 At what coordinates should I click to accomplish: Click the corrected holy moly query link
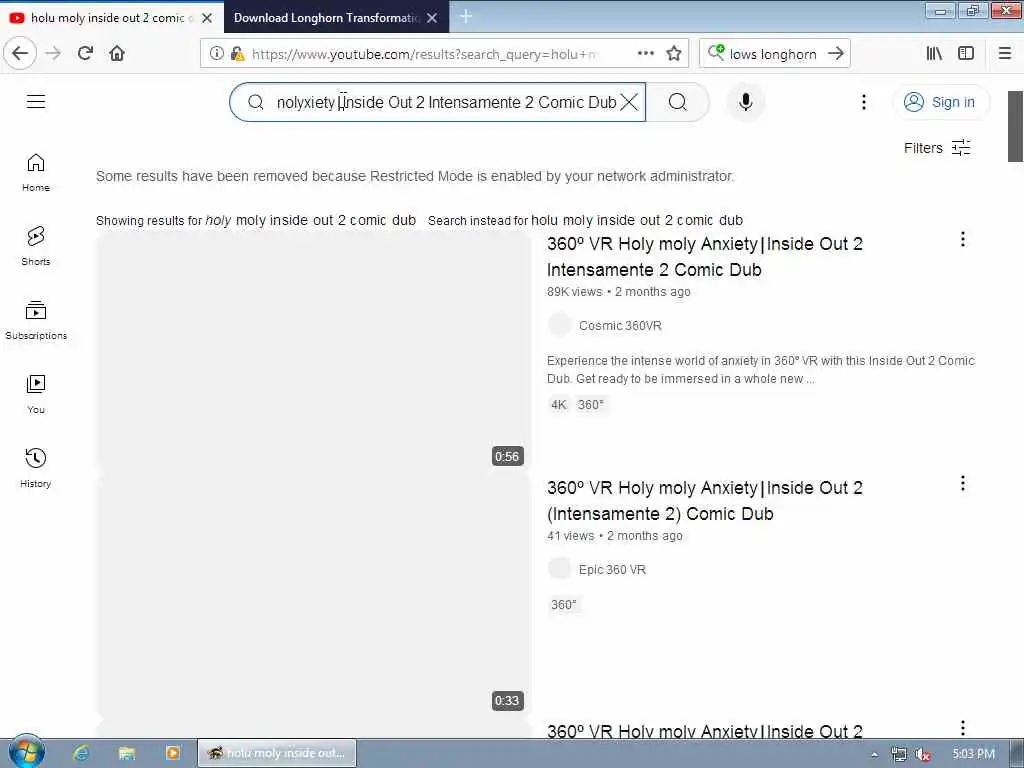(310, 221)
